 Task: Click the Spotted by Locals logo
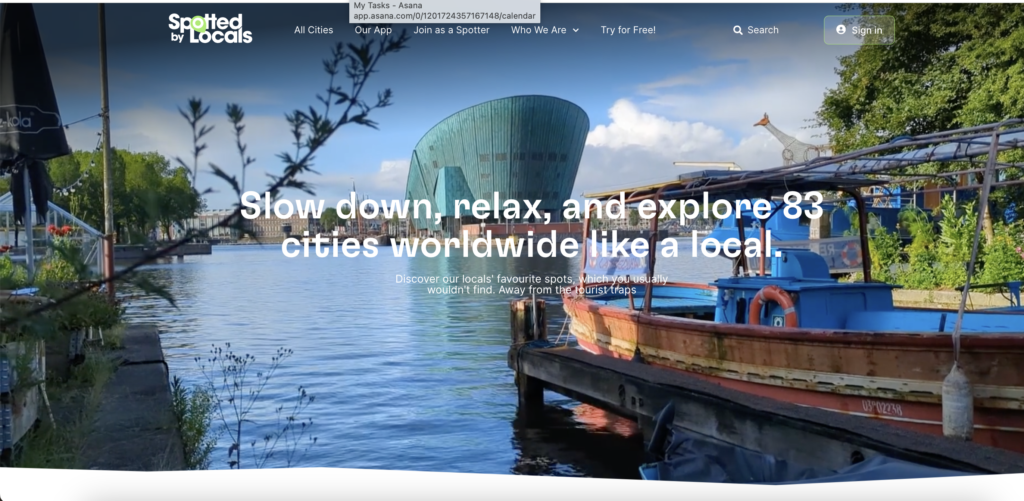[210, 29]
